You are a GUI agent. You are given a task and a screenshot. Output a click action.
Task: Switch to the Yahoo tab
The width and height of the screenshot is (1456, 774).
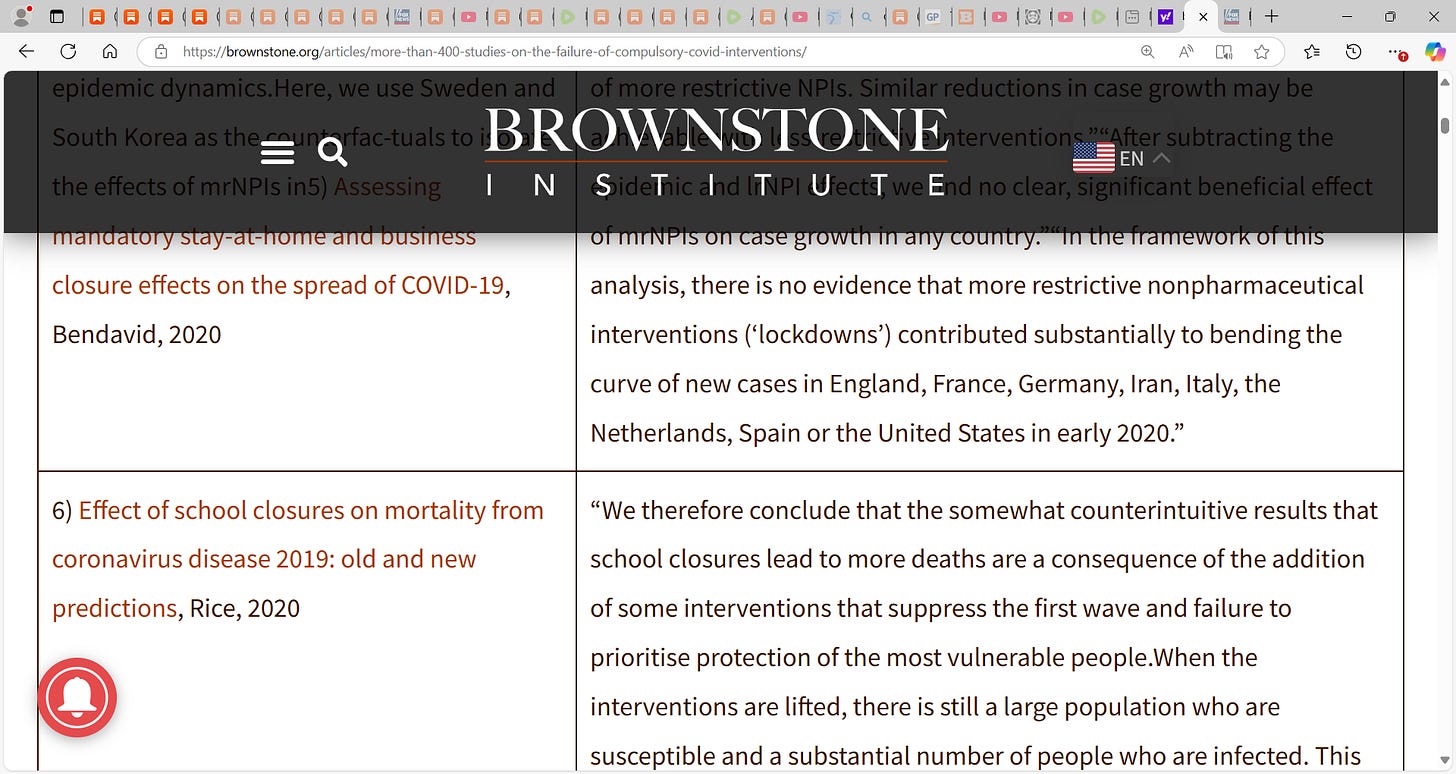1165,17
